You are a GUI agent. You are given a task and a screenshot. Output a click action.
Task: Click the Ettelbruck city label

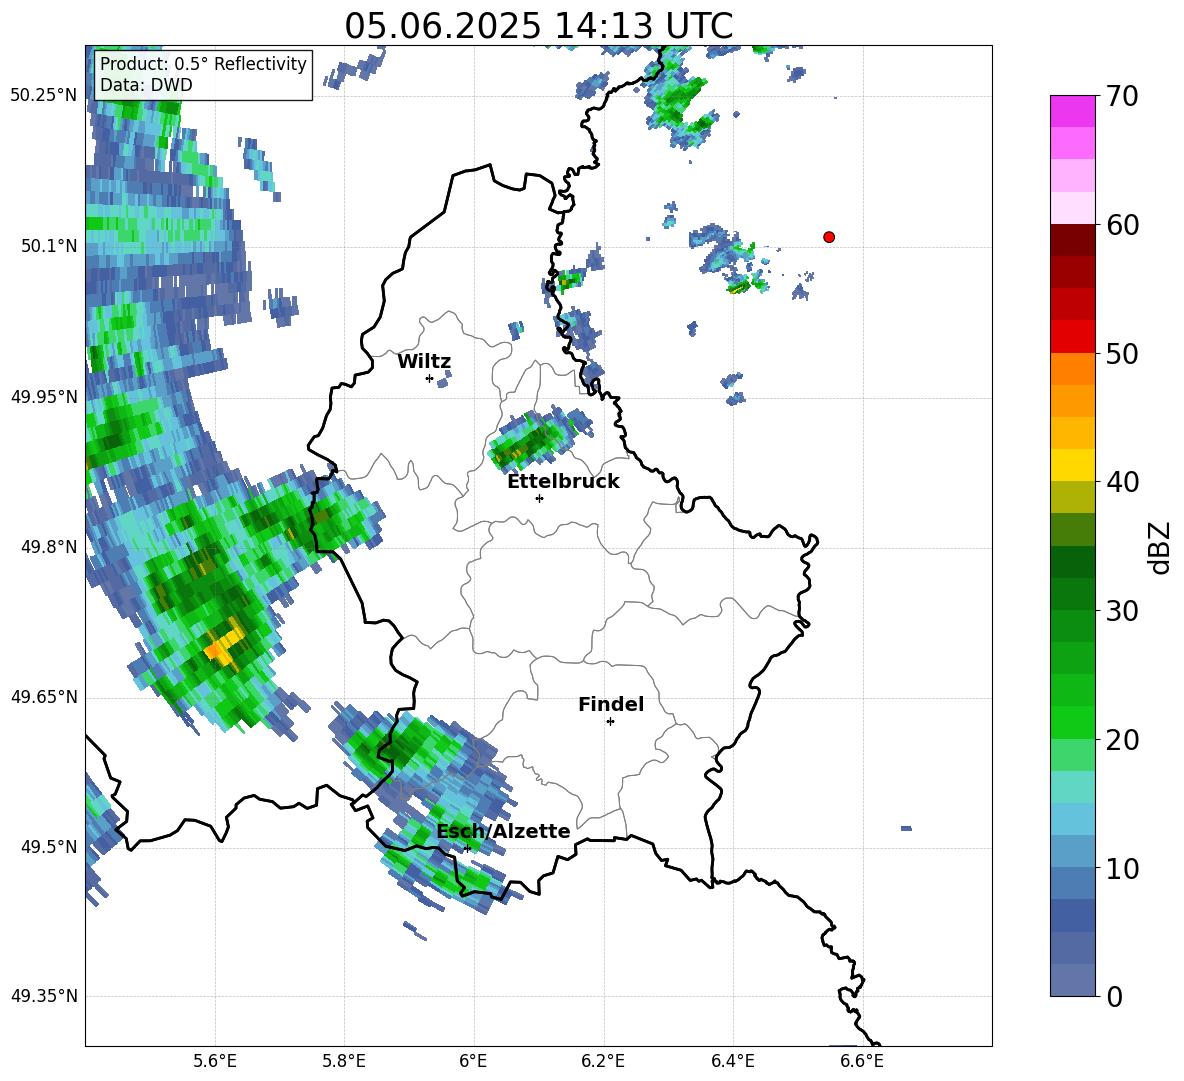tap(563, 482)
